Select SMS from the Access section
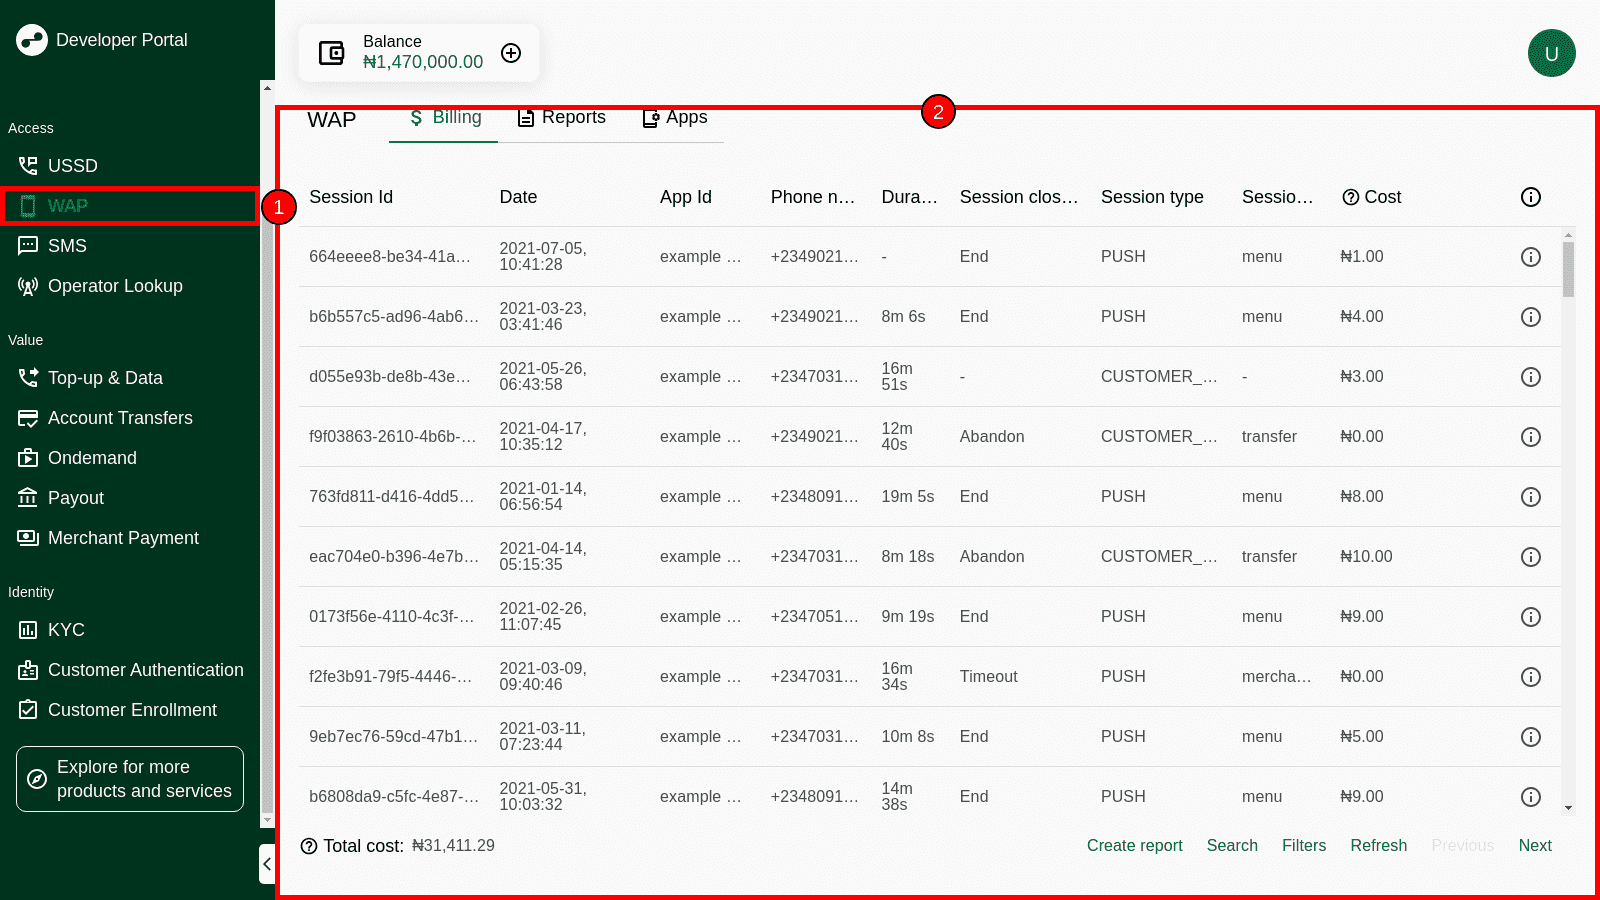Screen dimensions: 1600x900 pyautogui.click(x=67, y=246)
